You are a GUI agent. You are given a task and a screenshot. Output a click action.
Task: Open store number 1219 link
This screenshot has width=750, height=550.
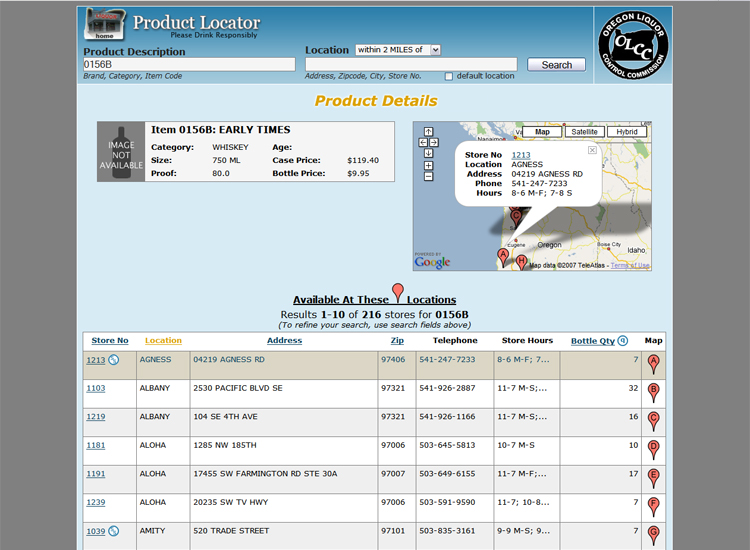click(96, 417)
